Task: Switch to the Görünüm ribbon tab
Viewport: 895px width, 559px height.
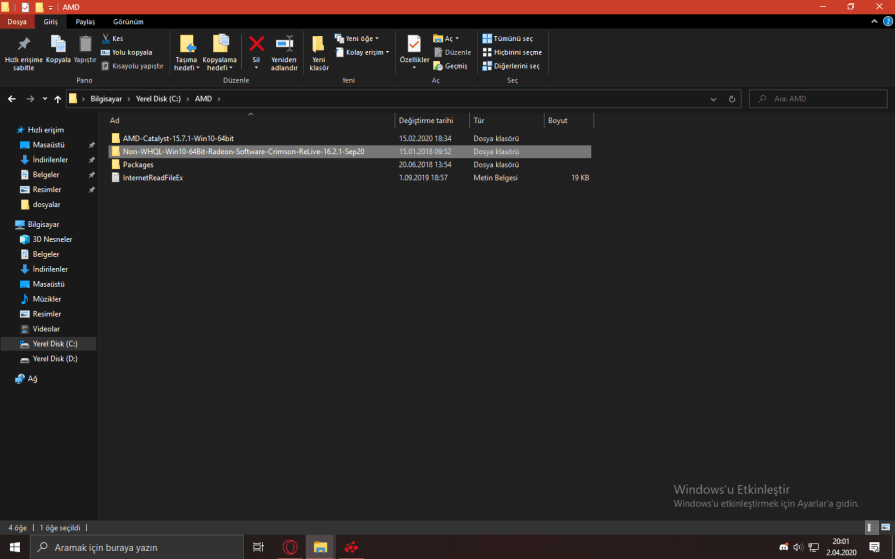Action: [x=128, y=22]
